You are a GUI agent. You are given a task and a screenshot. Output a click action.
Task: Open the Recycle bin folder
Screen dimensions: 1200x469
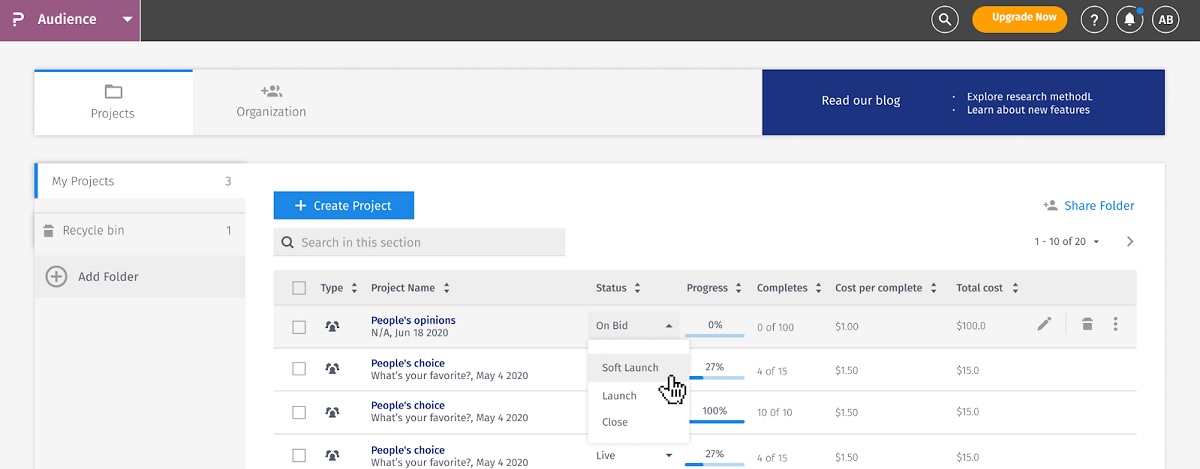pyautogui.click(x=140, y=230)
